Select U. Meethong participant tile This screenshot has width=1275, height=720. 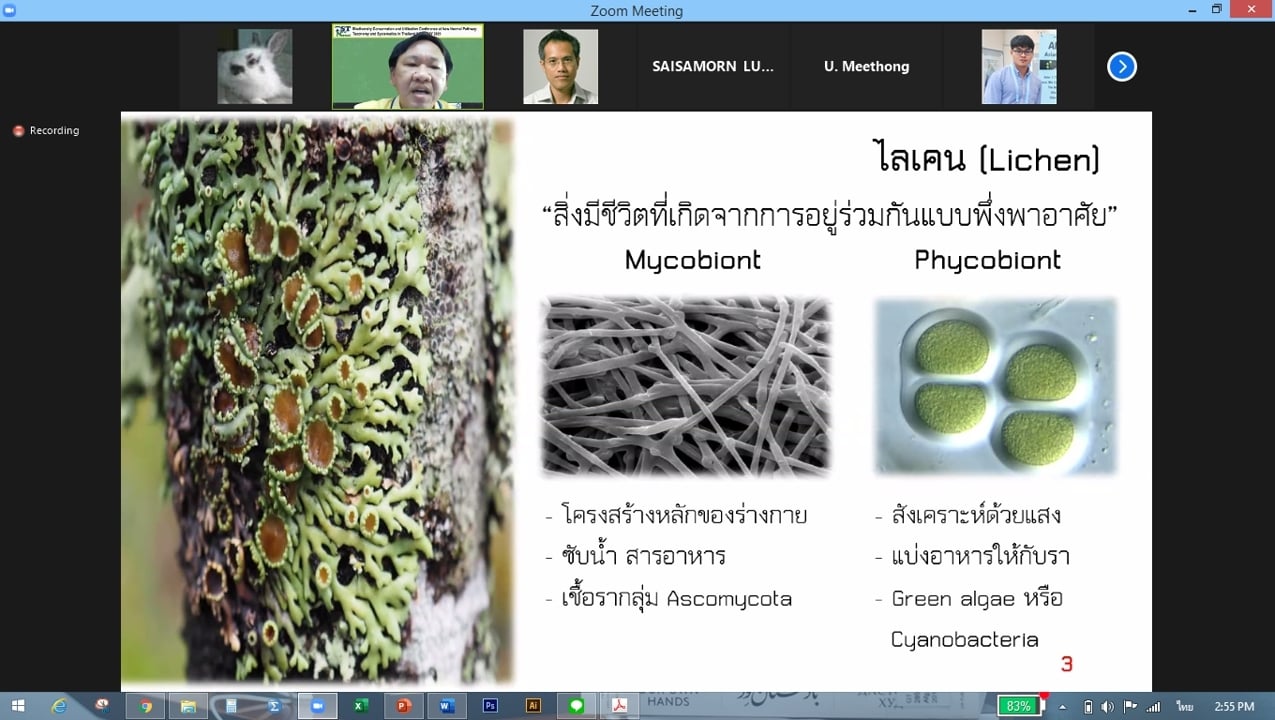(x=866, y=67)
